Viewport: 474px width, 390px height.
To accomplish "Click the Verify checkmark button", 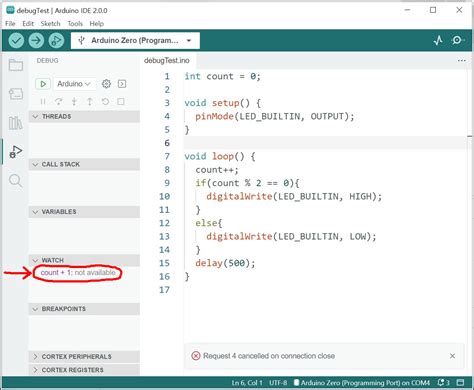I will [16, 41].
